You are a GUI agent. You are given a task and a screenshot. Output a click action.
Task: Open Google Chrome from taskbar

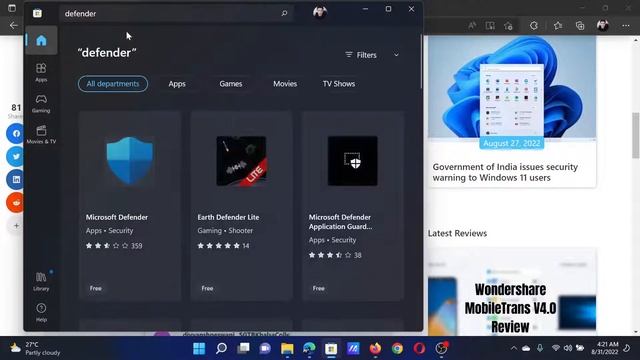(x=397, y=348)
